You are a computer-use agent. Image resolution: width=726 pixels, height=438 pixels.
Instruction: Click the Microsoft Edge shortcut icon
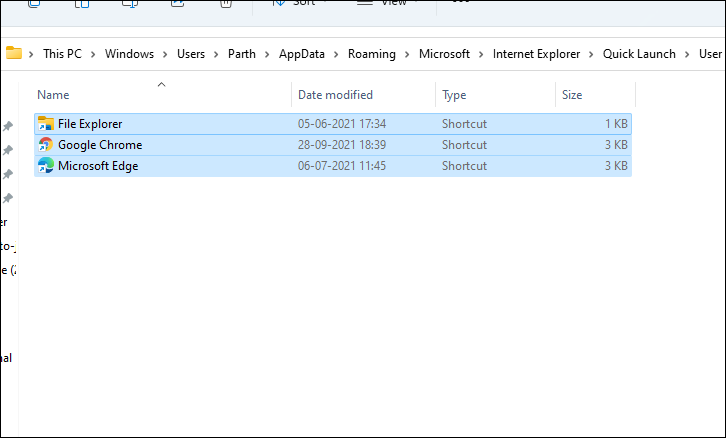pyautogui.click(x=45, y=166)
